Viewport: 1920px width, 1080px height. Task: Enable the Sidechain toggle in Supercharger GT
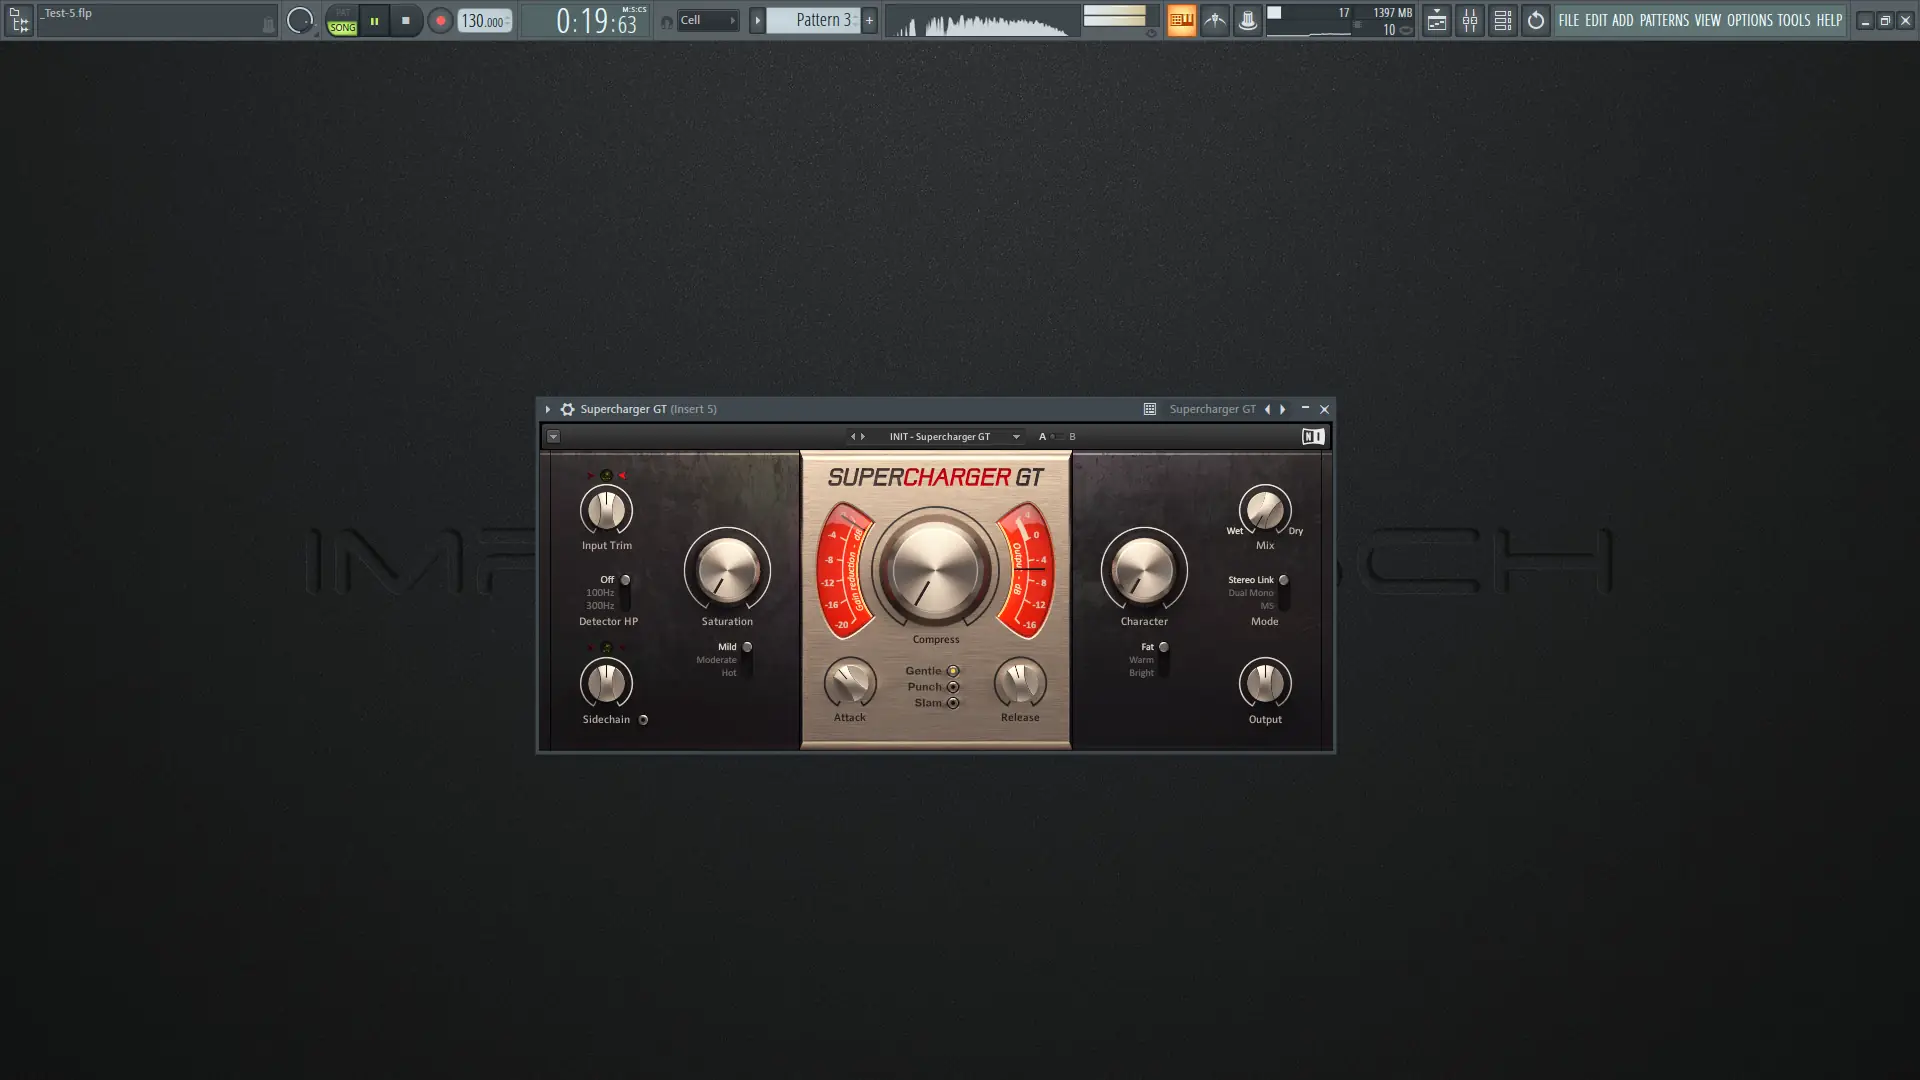pos(643,720)
